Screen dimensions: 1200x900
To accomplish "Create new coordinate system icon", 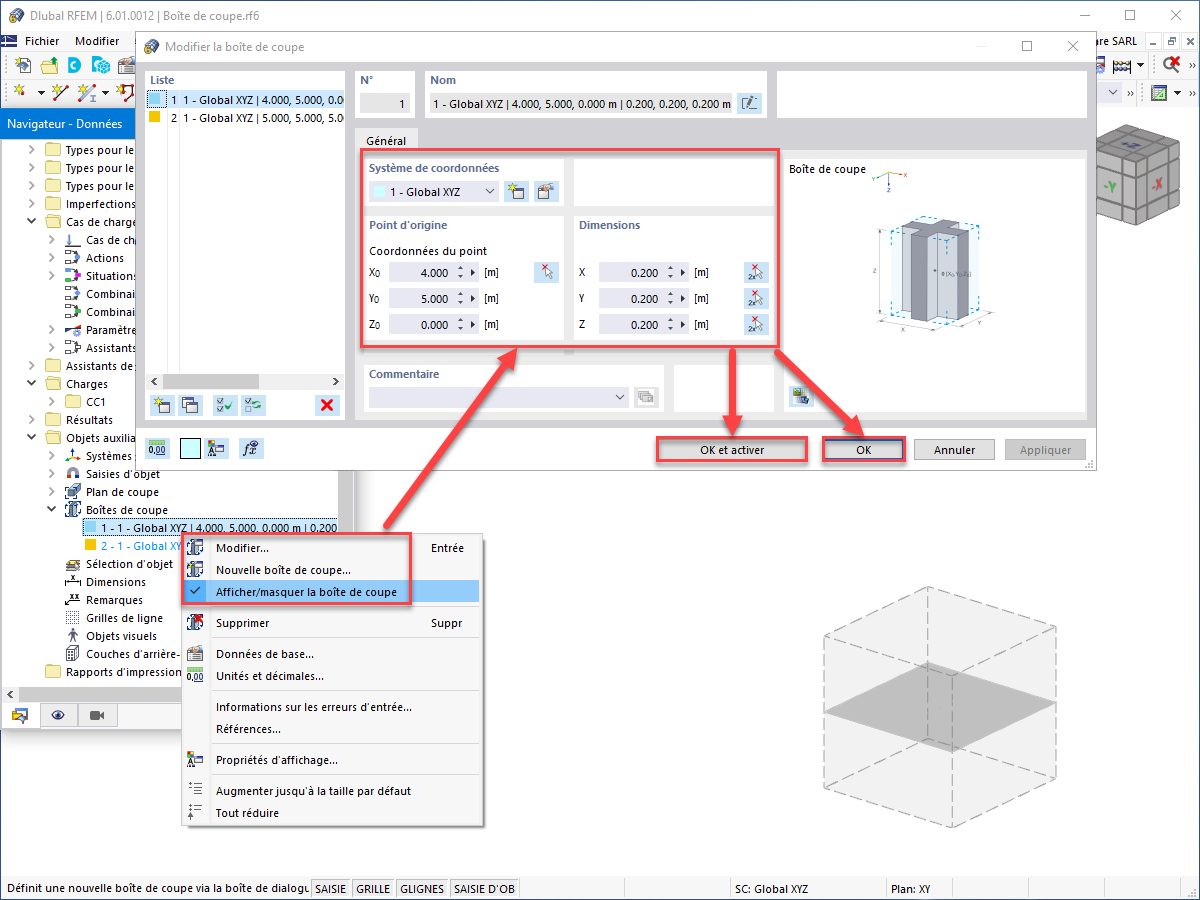I will pos(515,191).
